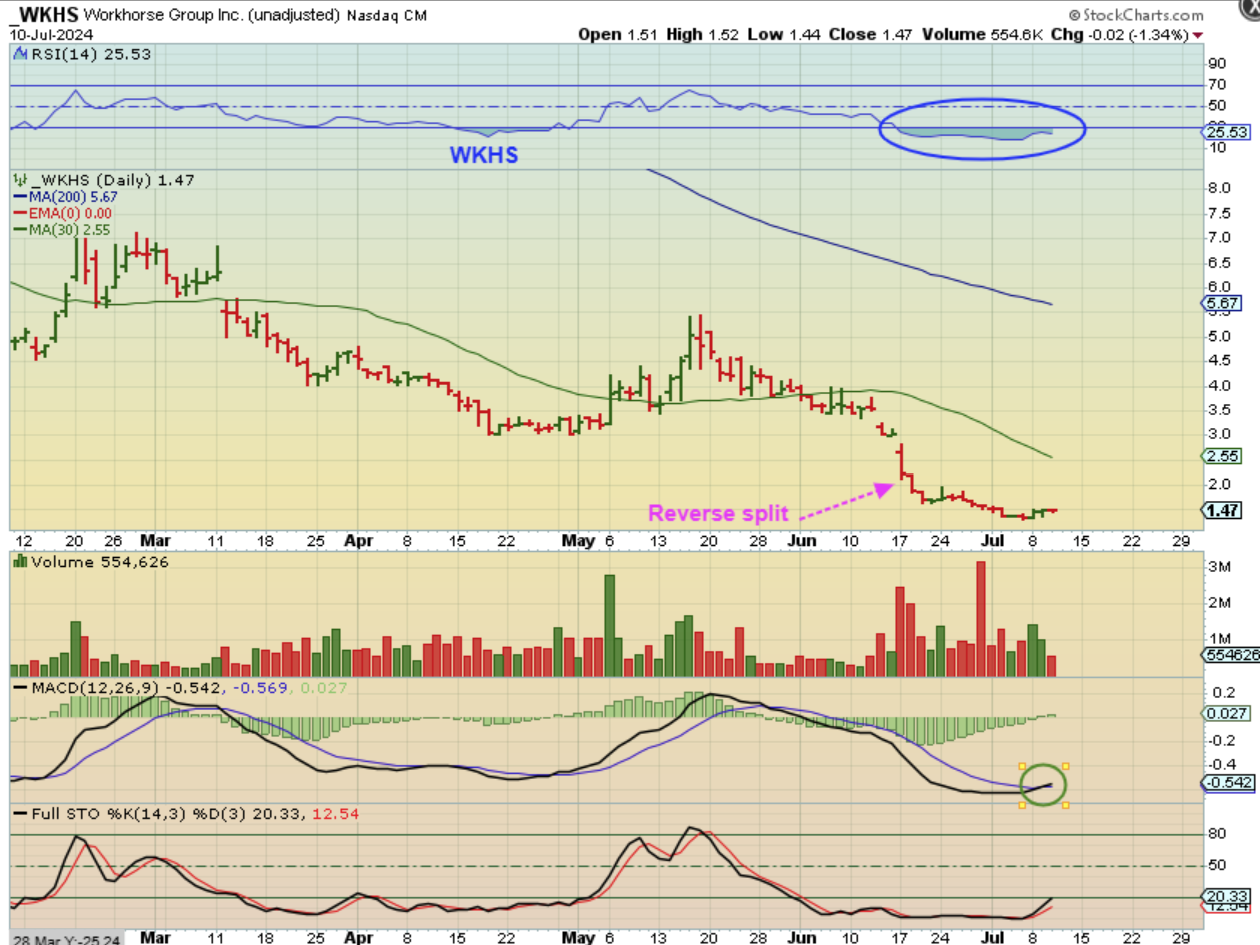1260x945 pixels.
Task: Open the StockCharts.com copyright link
Action: (x=1136, y=15)
